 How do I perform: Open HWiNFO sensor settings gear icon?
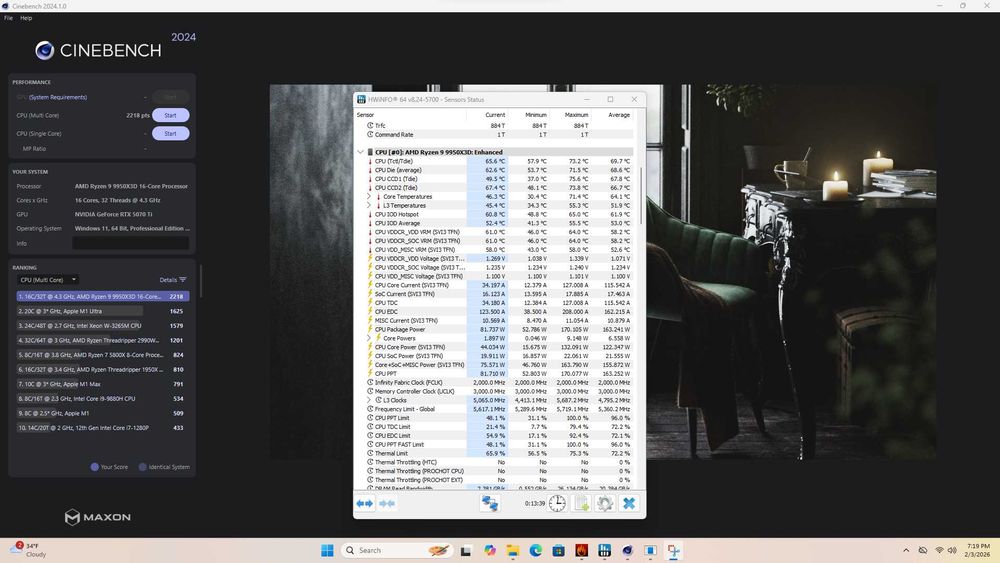tap(605, 503)
